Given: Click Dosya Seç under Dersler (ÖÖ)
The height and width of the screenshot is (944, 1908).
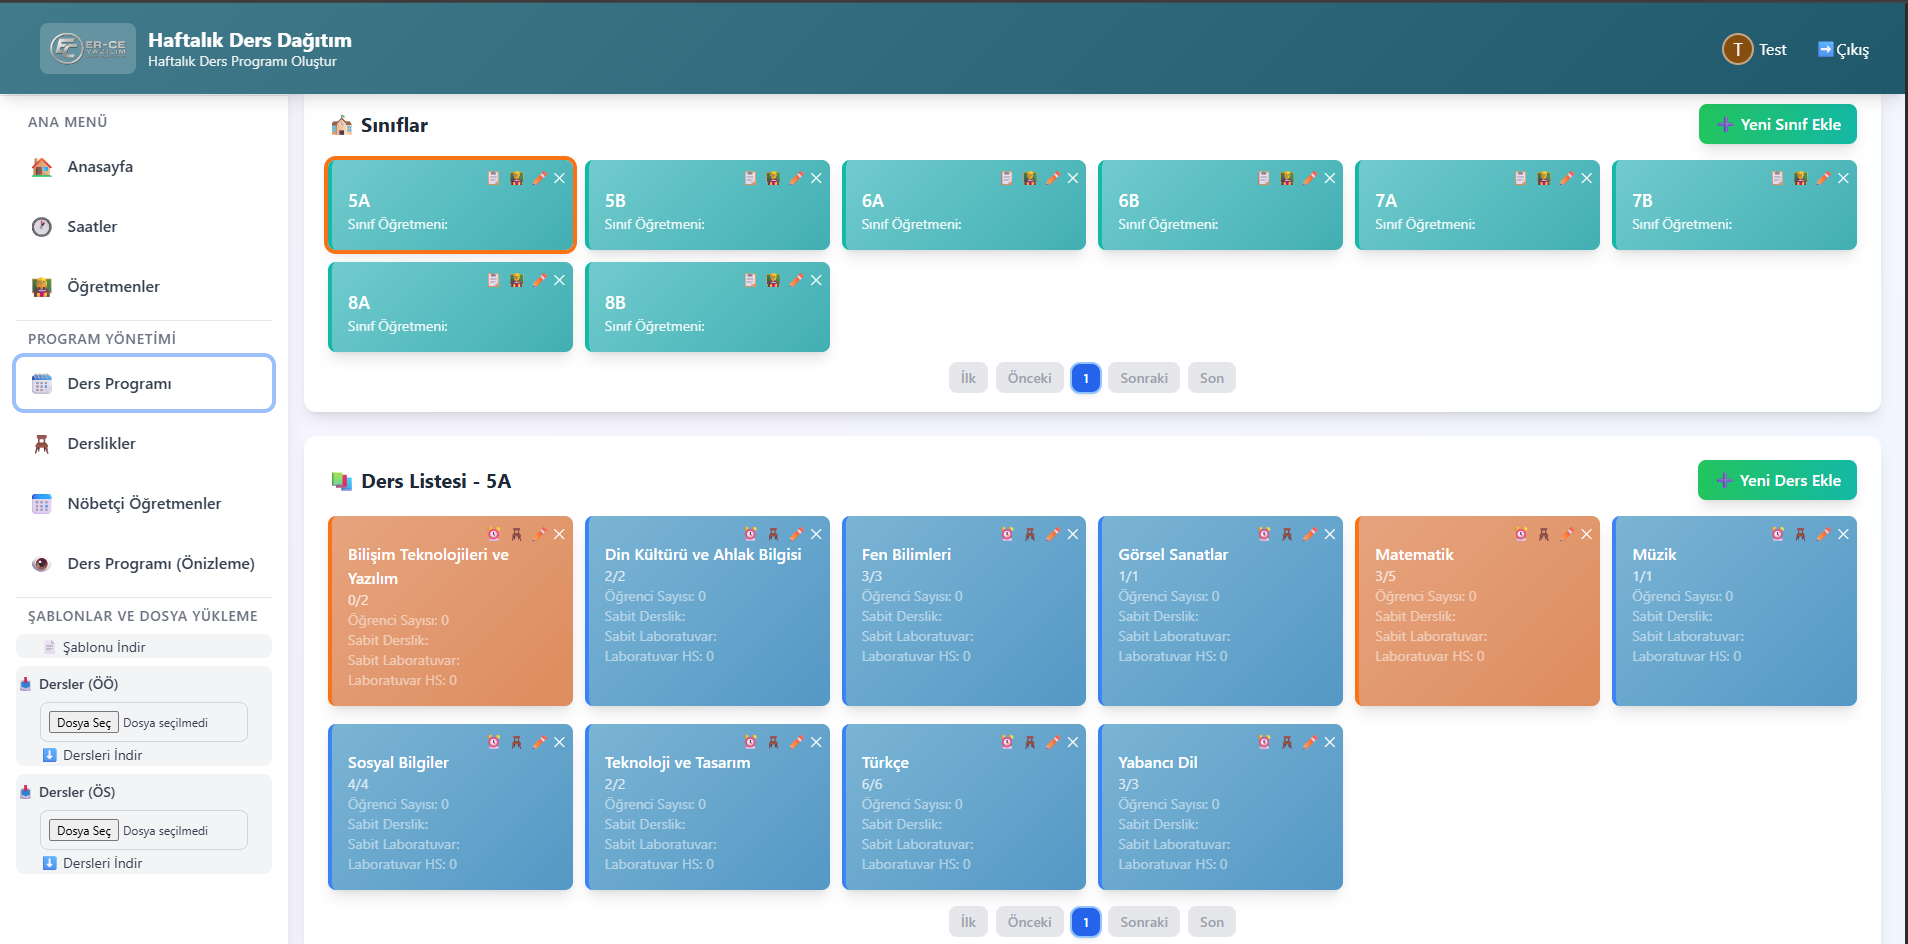Looking at the screenshot, I should click(x=84, y=723).
